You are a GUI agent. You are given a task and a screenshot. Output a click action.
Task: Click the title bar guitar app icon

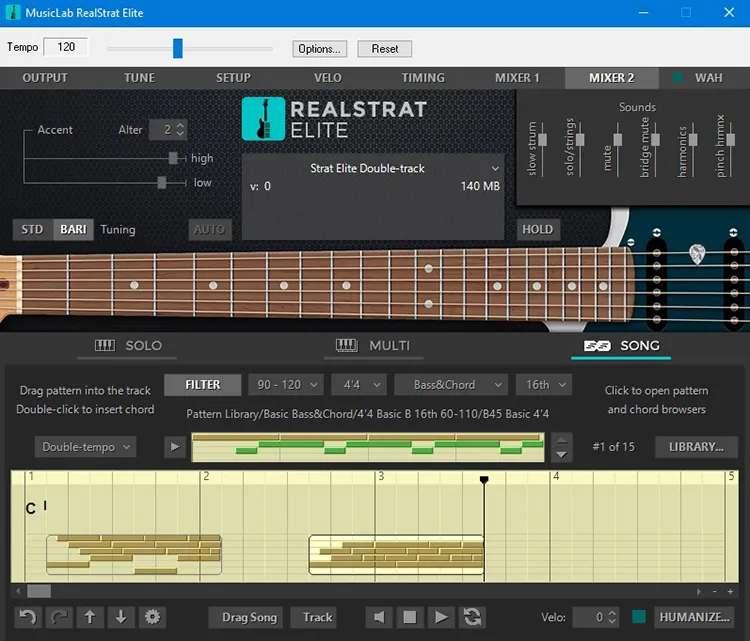point(13,12)
